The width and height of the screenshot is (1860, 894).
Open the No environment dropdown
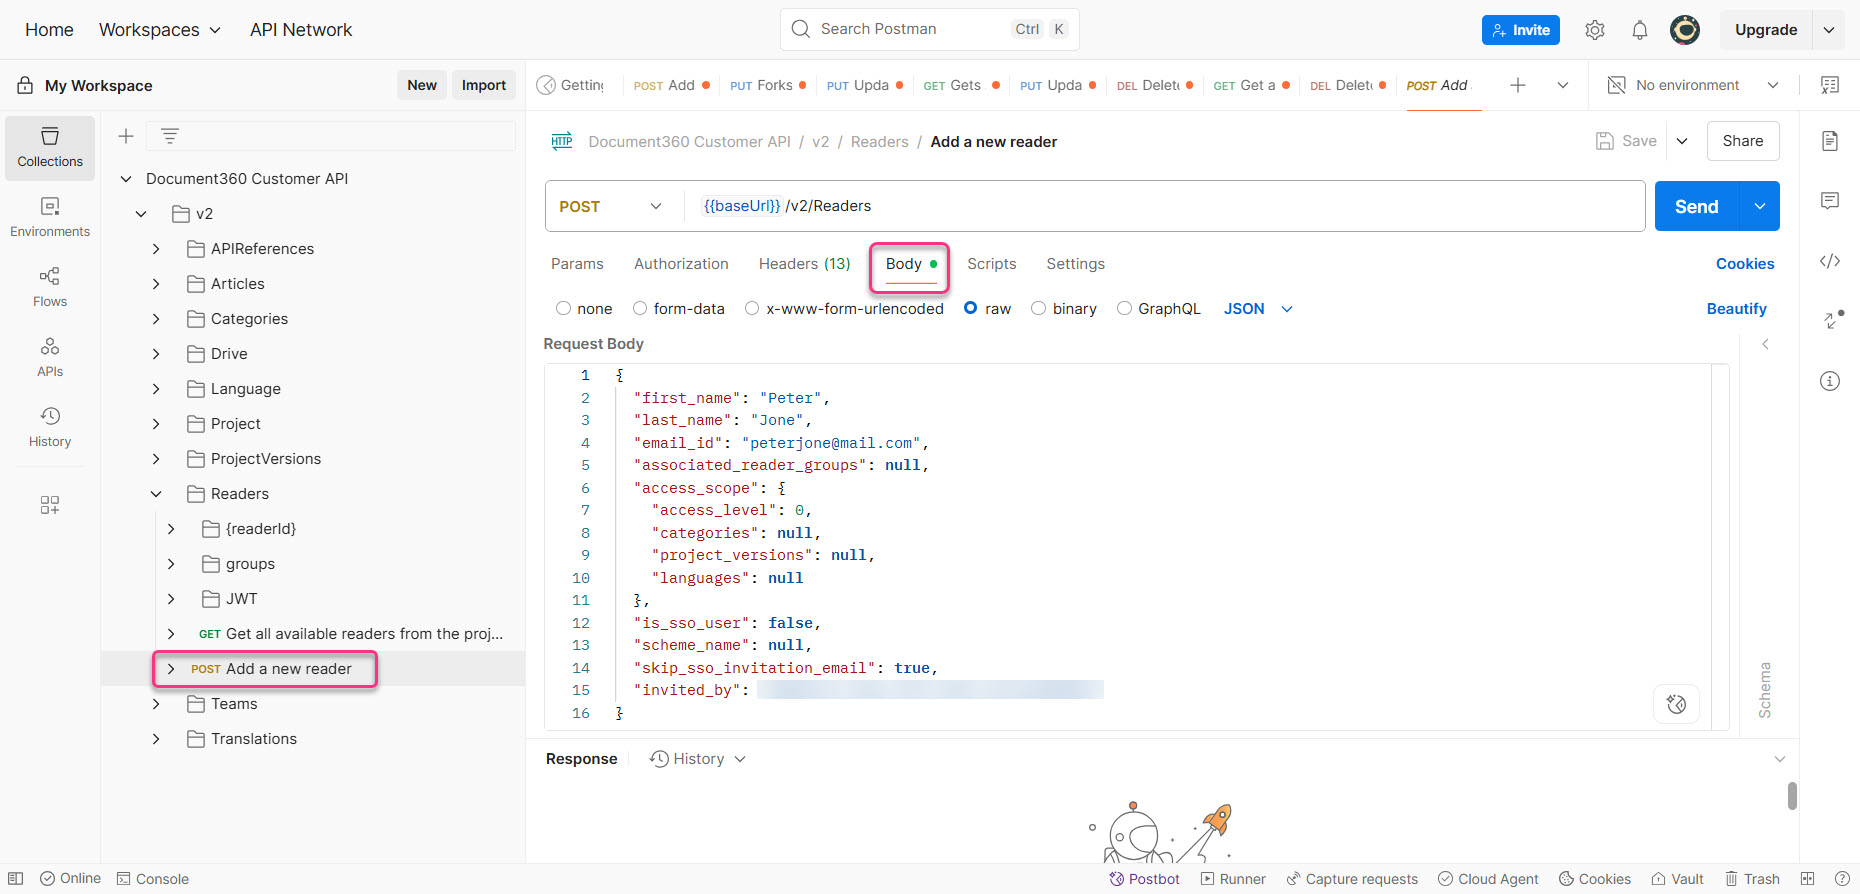[x=1694, y=85]
